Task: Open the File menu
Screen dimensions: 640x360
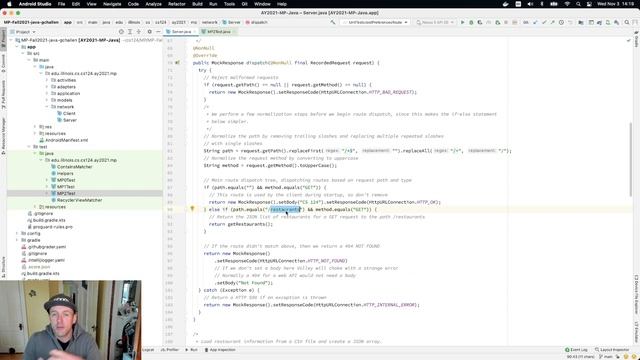Action: click(x=61, y=4)
